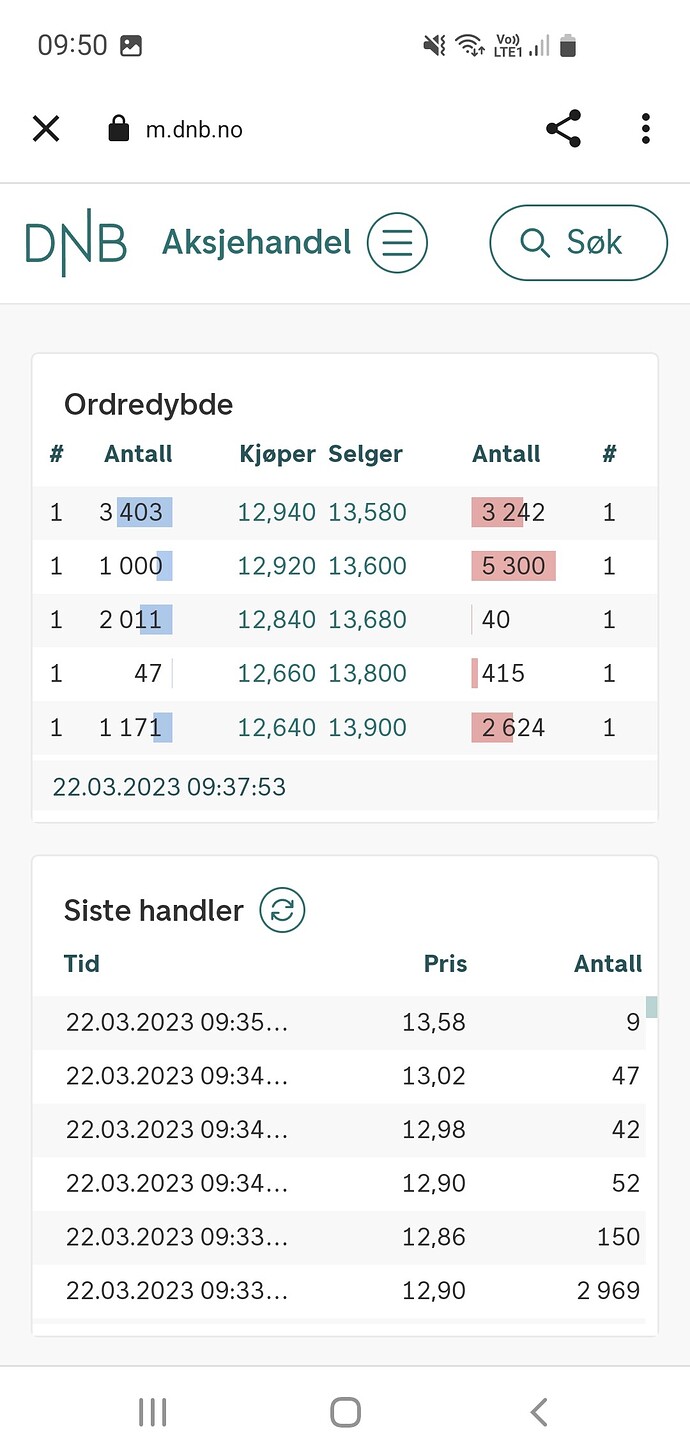690x1456 pixels.
Task: Open the Aksjehandel hamburger menu
Action: click(x=397, y=243)
